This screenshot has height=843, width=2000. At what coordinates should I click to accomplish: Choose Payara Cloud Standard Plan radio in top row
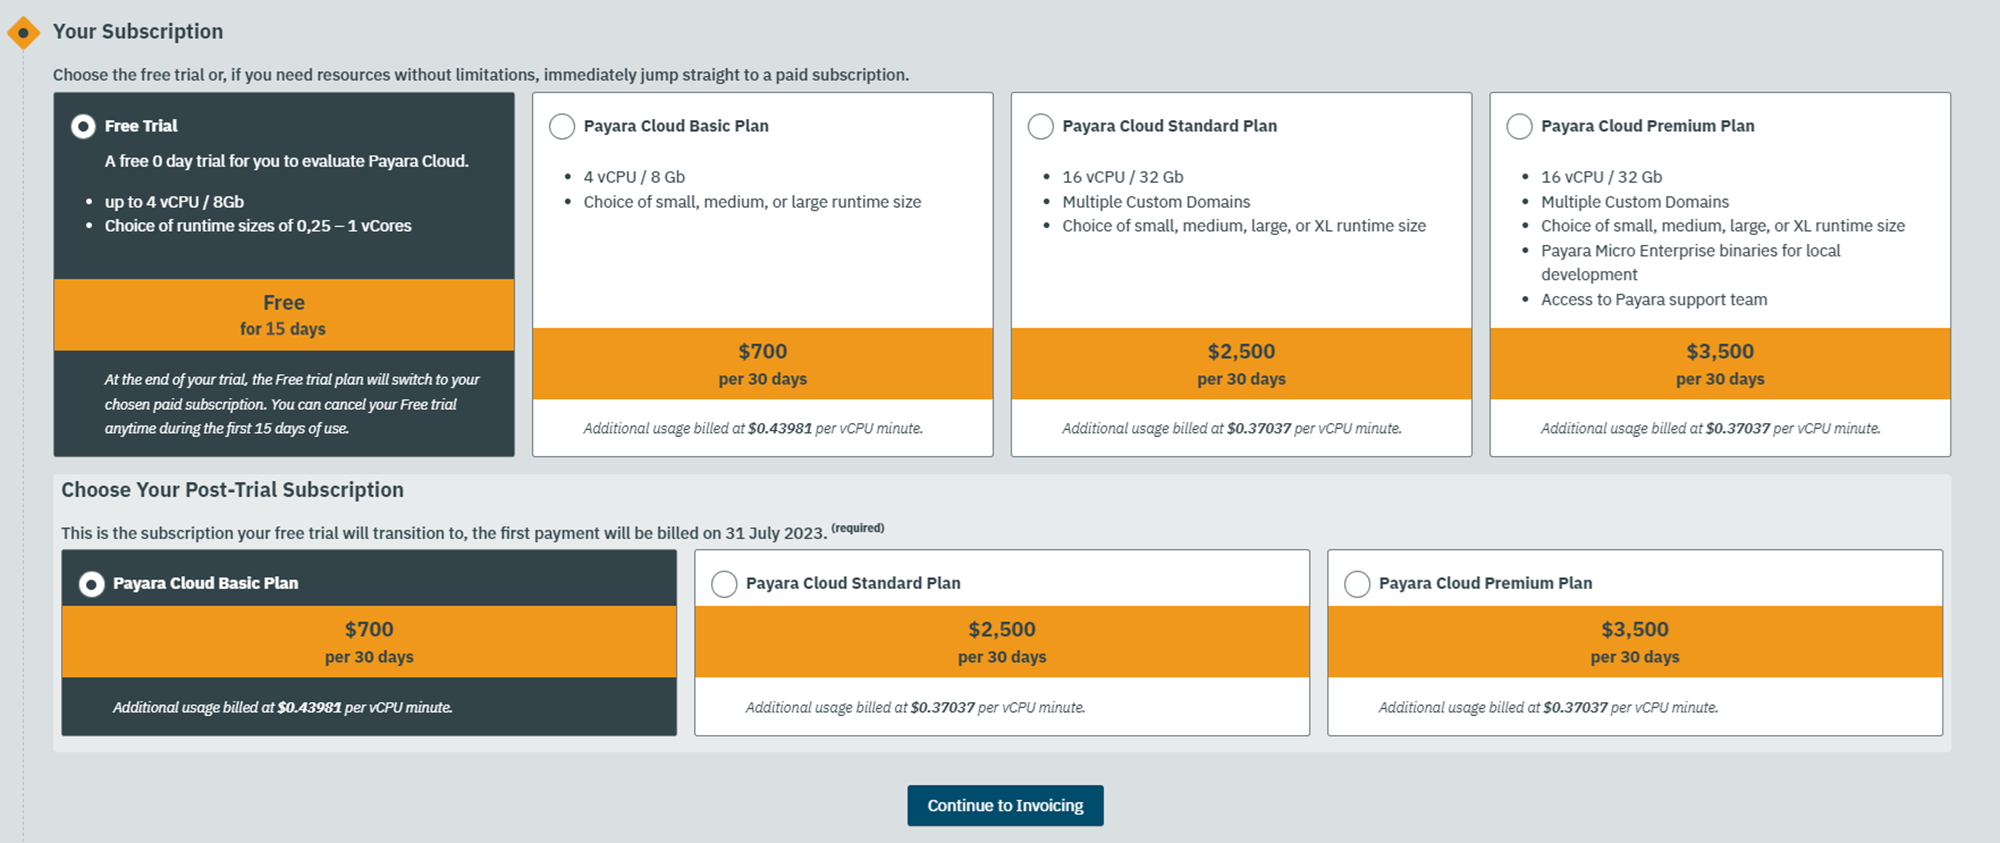click(1041, 126)
